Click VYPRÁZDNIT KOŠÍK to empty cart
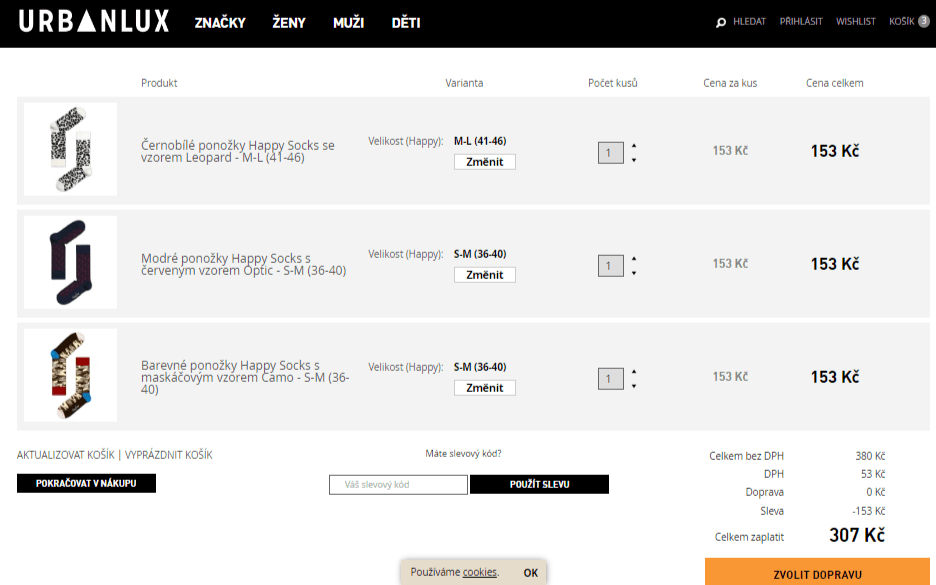Viewport: 936px width, 585px height. coord(168,455)
